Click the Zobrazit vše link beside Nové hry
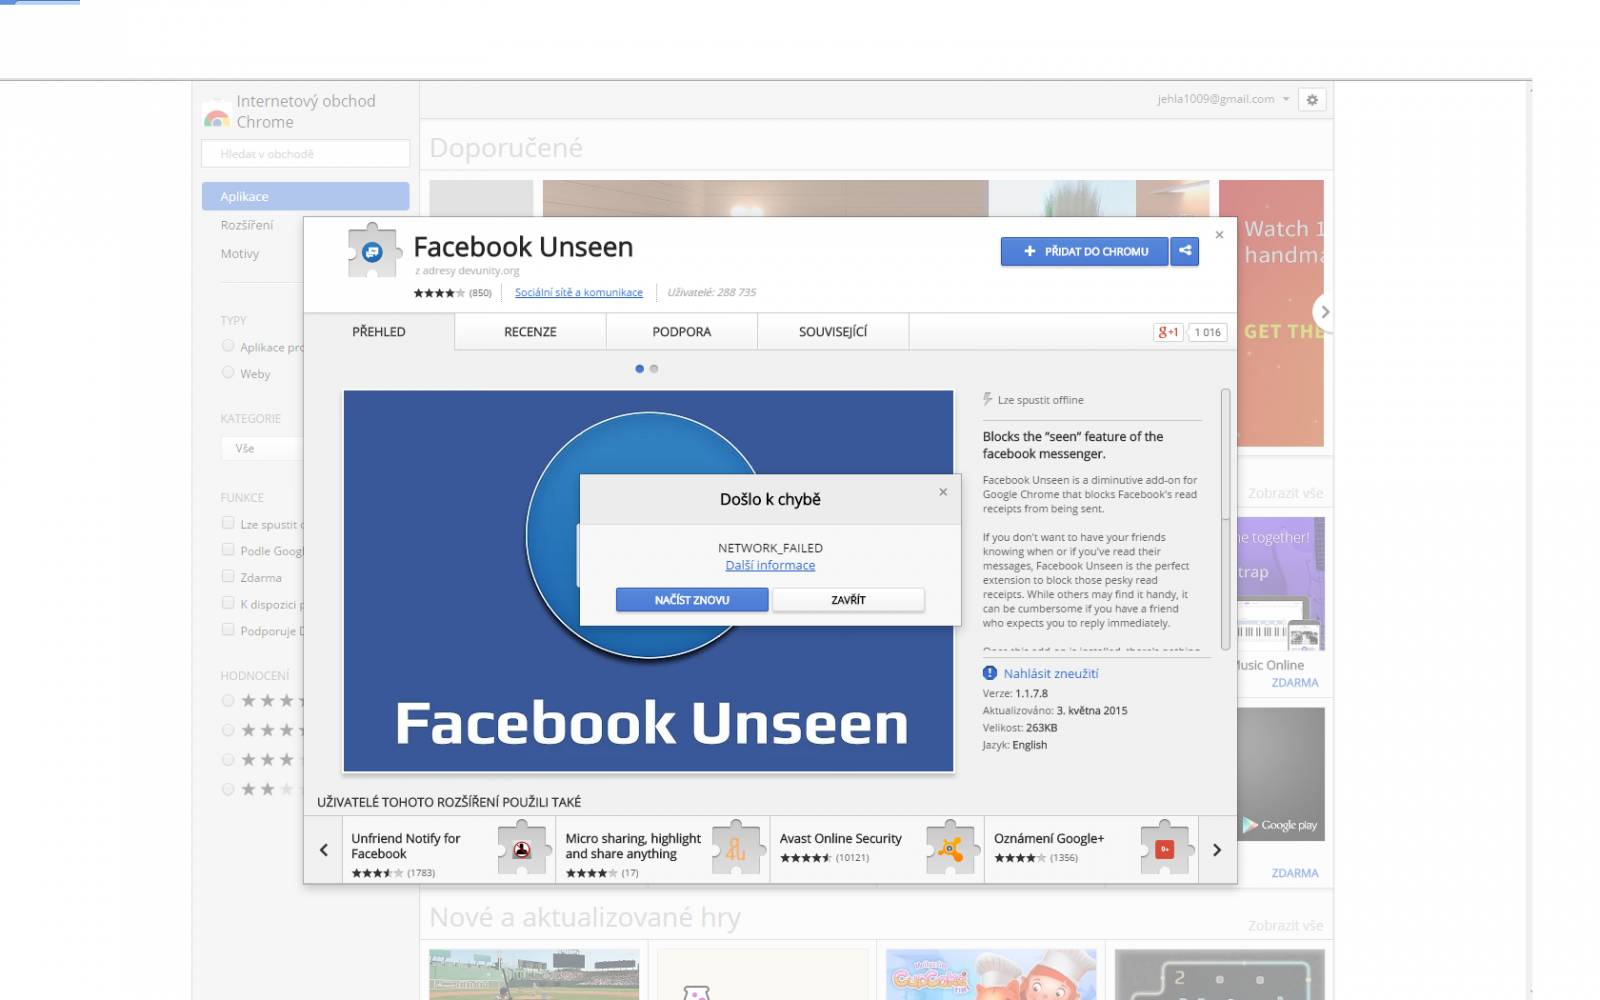This screenshot has height=1000, width=1600. pos(1285,926)
